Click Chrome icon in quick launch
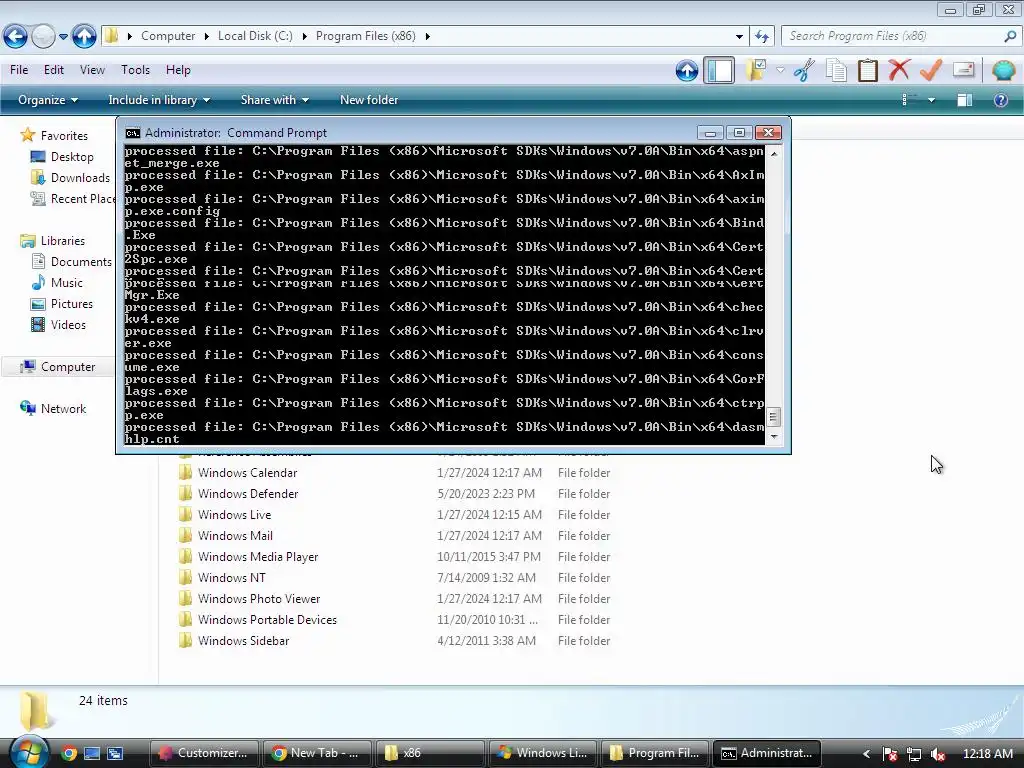Image resolution: width=1024 pixels, height=768 pixels. coord(69,754)
